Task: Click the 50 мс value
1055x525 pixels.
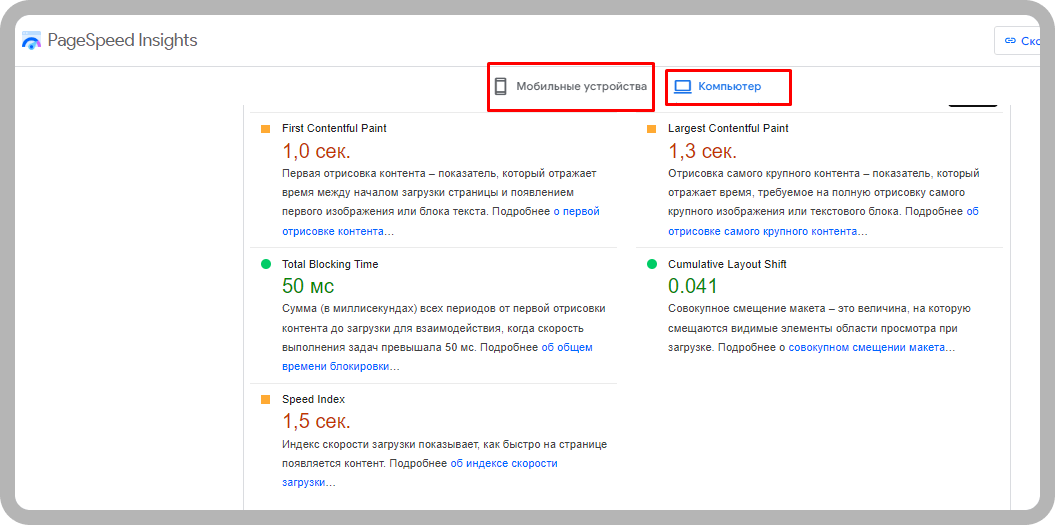Action: pyautogui.click(x=308, y=286)
